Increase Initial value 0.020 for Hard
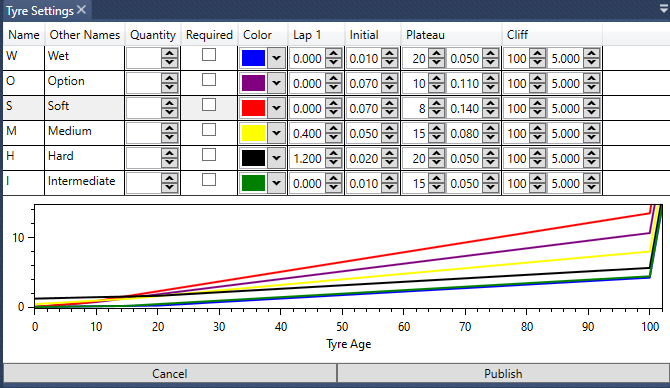 [x=390, y=153]
